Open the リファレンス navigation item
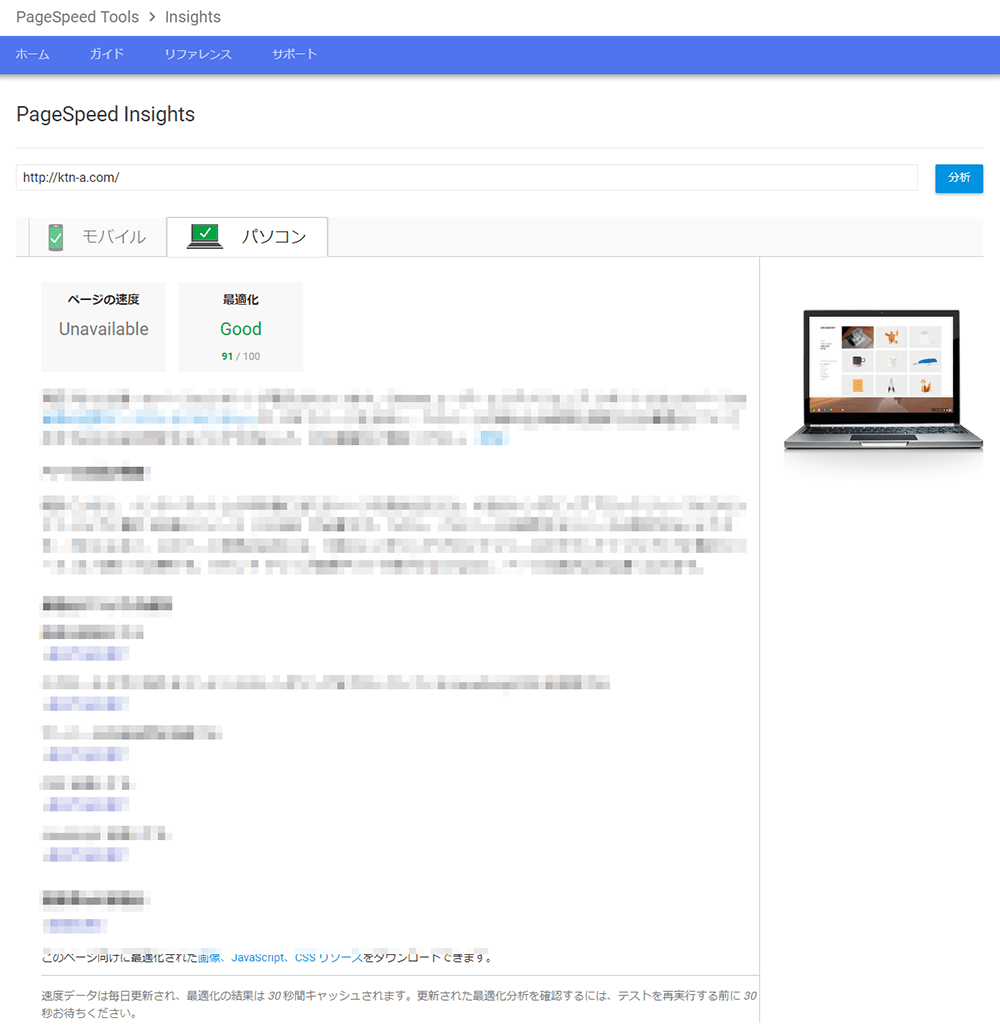 click(198, 55)
